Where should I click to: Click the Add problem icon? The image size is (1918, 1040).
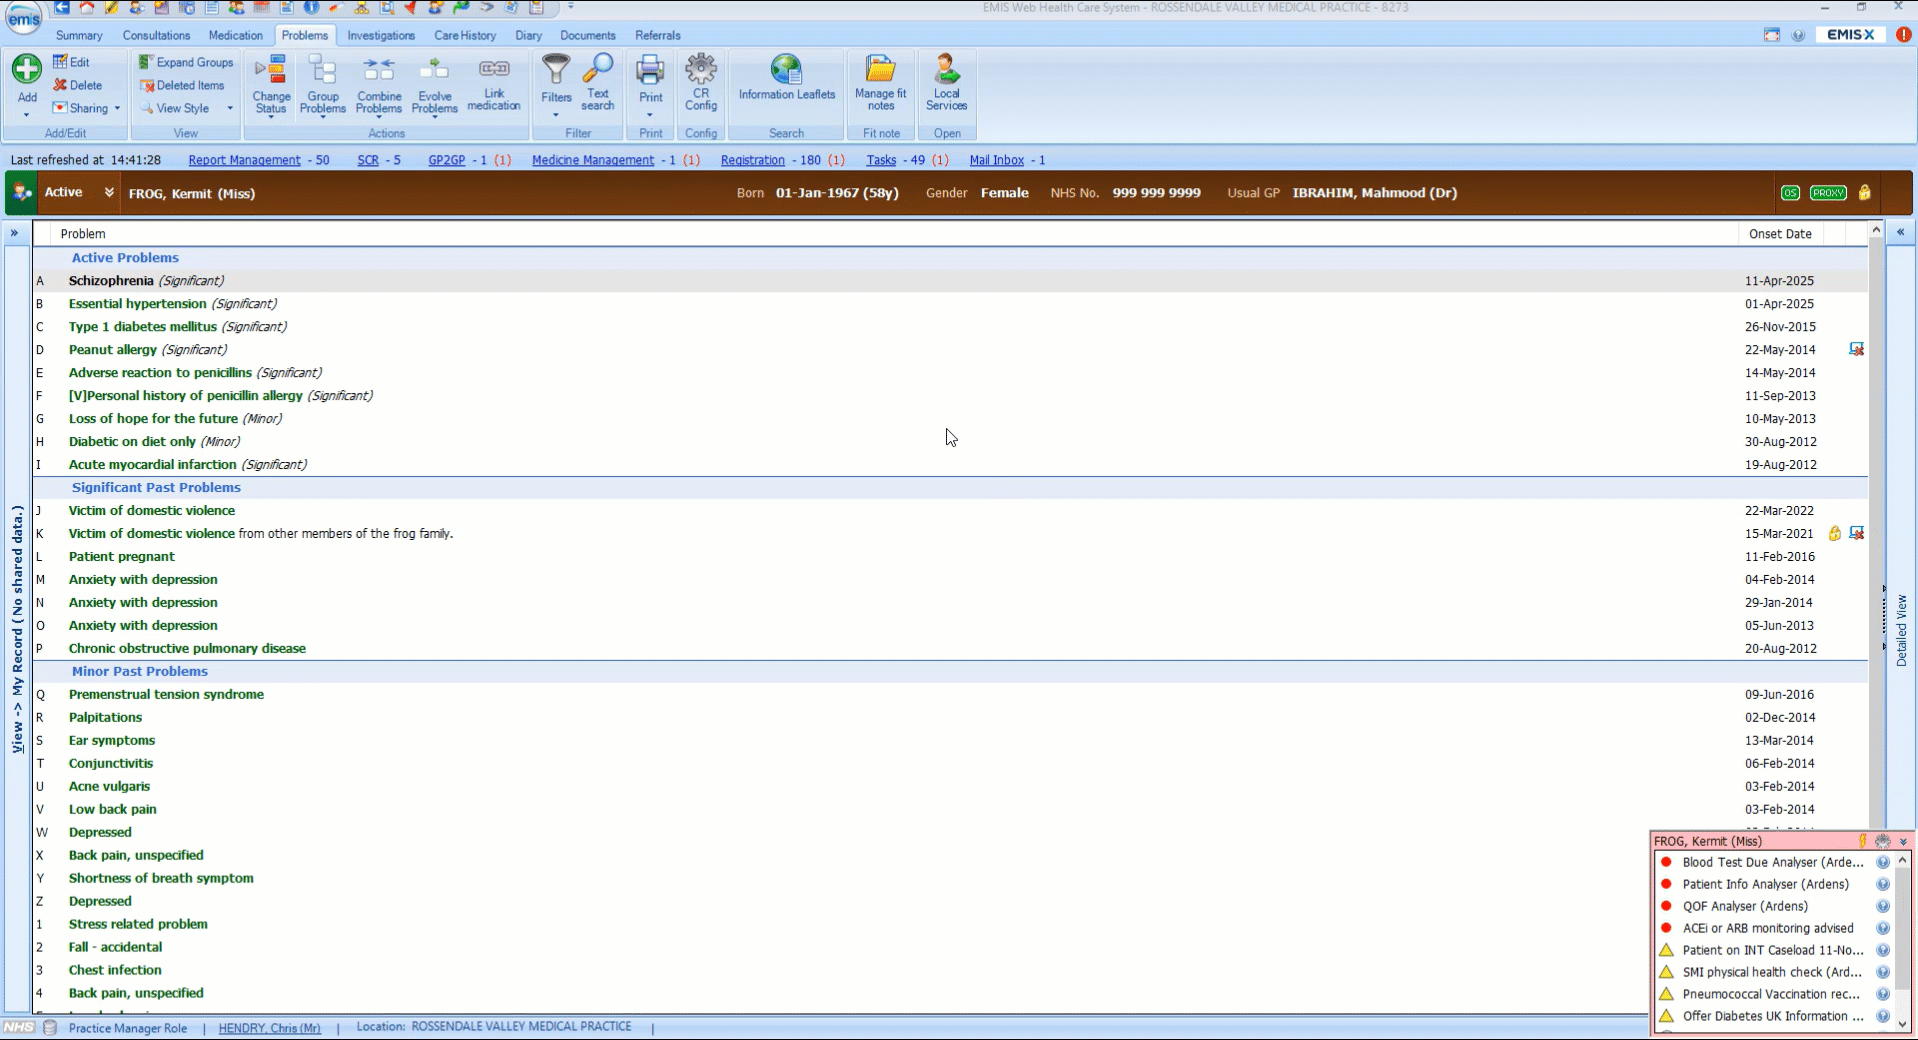tap(27, 70)
